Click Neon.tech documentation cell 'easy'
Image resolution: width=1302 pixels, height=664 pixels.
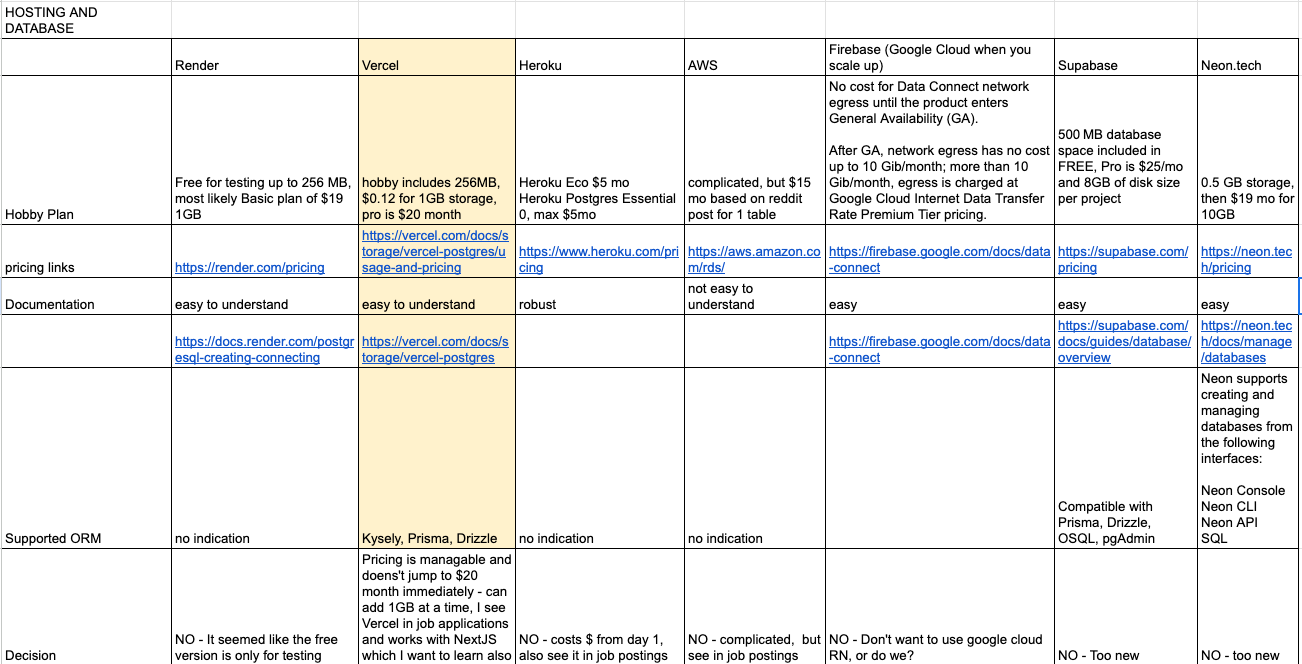coord(1248,296)
